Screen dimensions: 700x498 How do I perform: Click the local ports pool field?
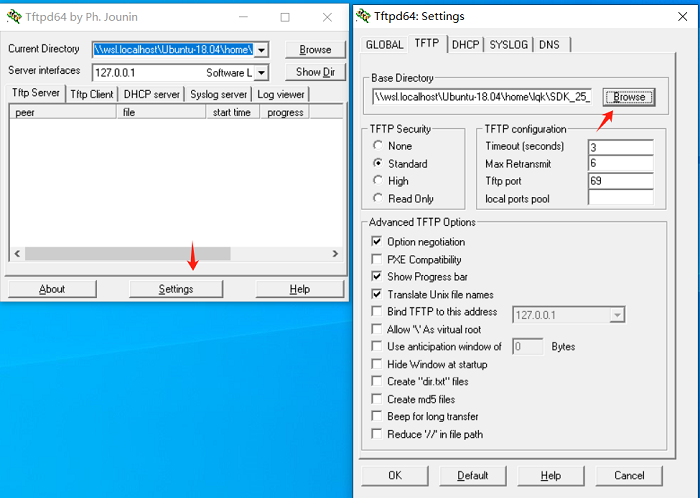[x=621, y=198]
